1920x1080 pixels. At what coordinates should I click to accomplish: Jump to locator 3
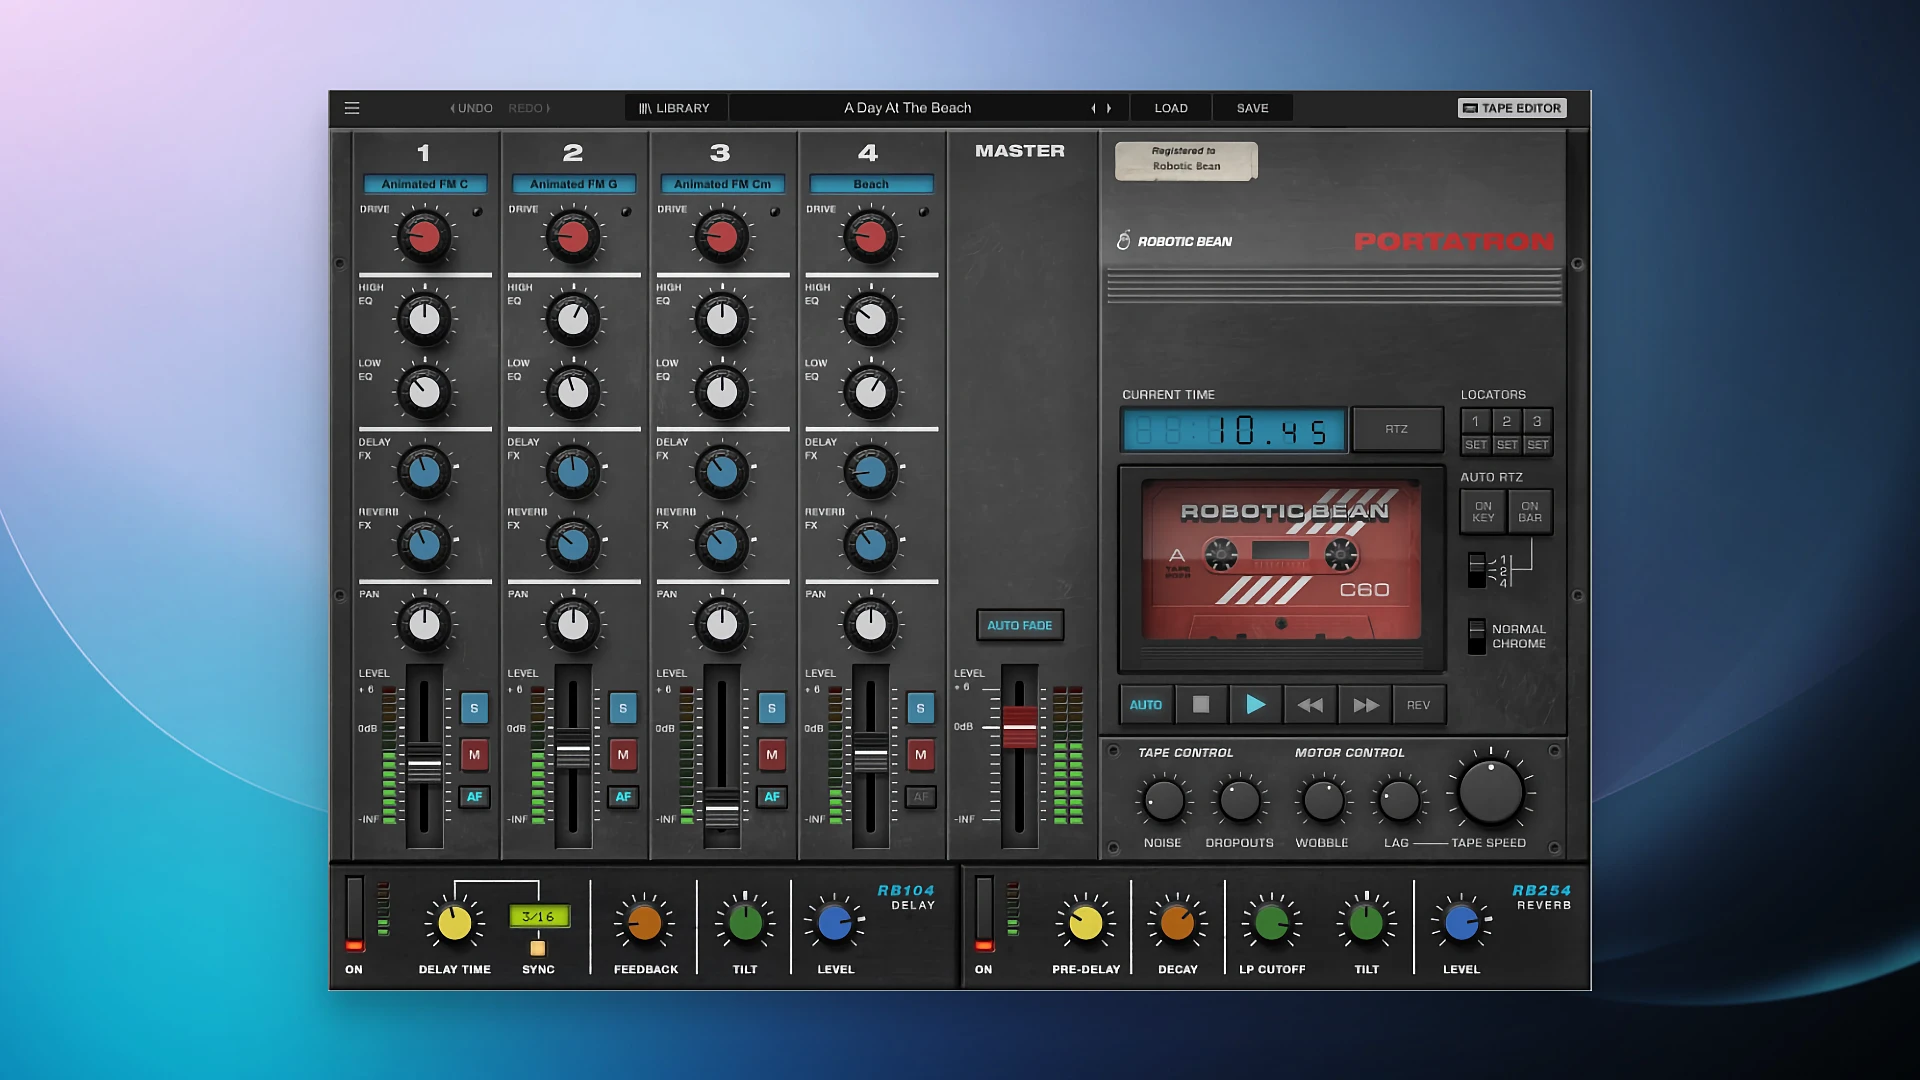[x=1537, y=421]
